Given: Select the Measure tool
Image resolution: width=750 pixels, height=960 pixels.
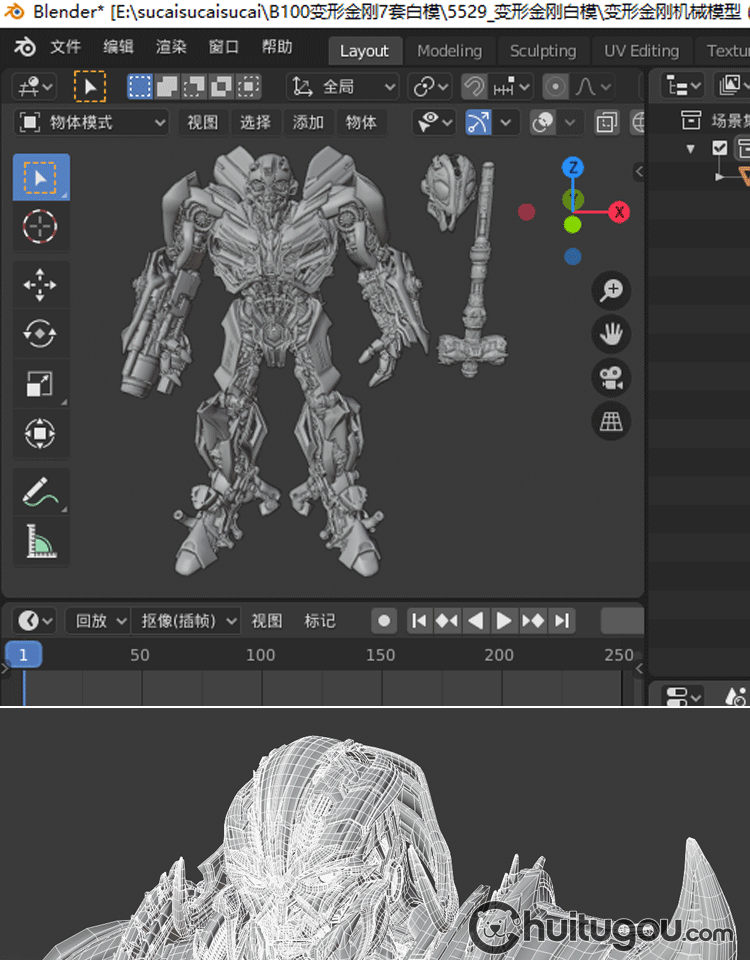Looking at the screenshot, I should pyautogui.click(x=40, y=541).
